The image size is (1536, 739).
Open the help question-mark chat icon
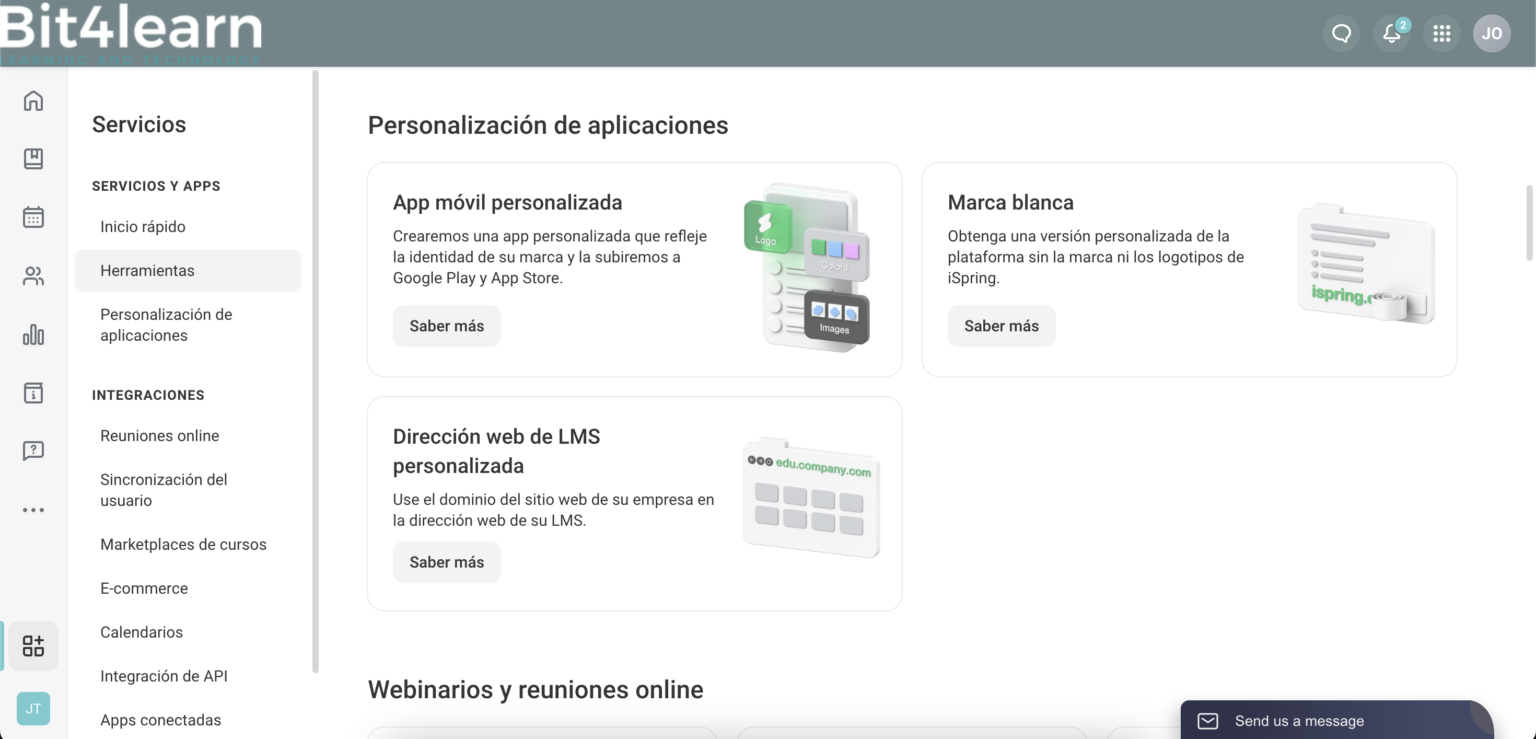33,451
